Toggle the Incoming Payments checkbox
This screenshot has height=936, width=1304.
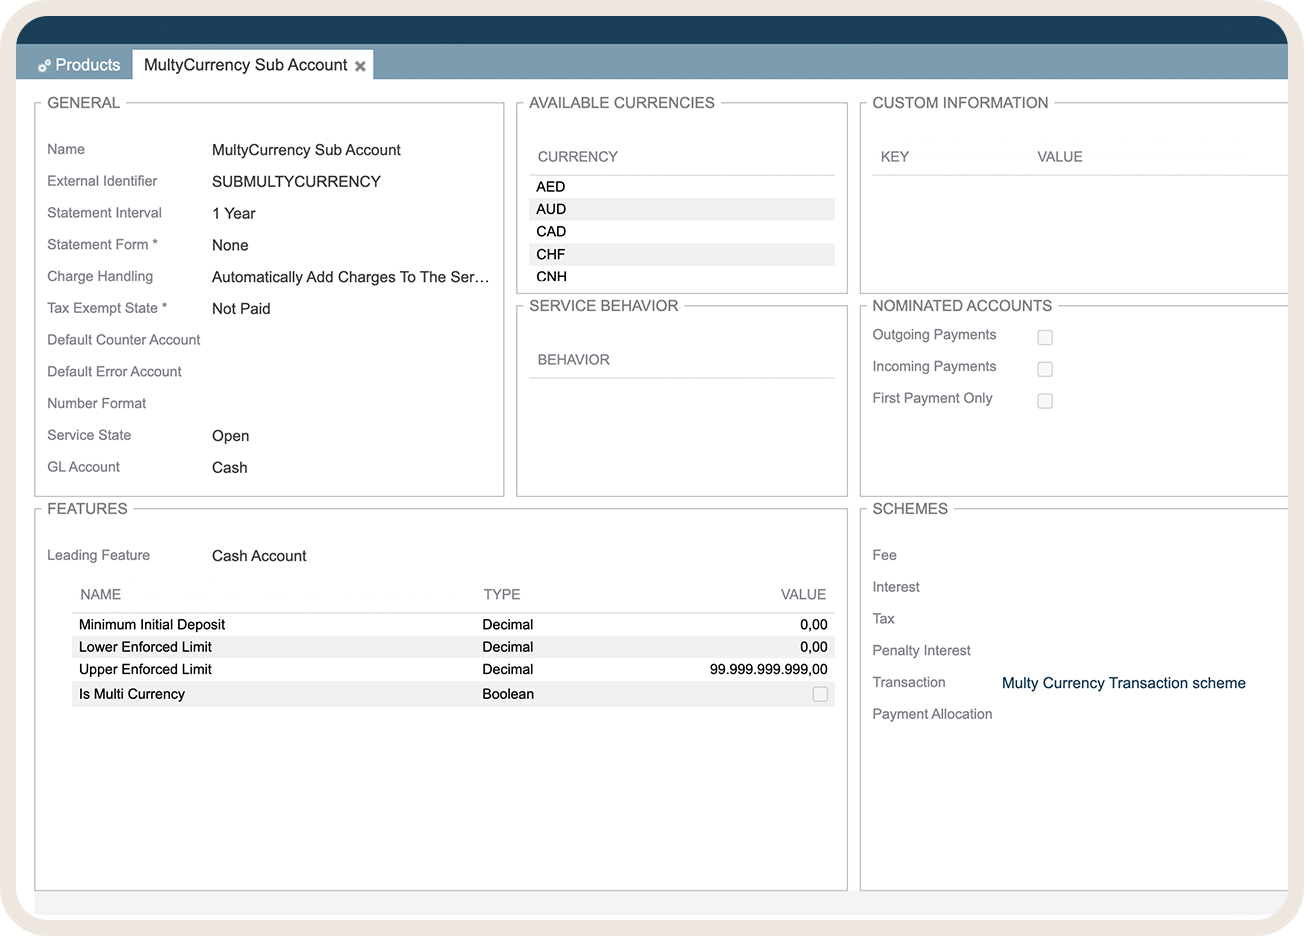coord(1045,369)
